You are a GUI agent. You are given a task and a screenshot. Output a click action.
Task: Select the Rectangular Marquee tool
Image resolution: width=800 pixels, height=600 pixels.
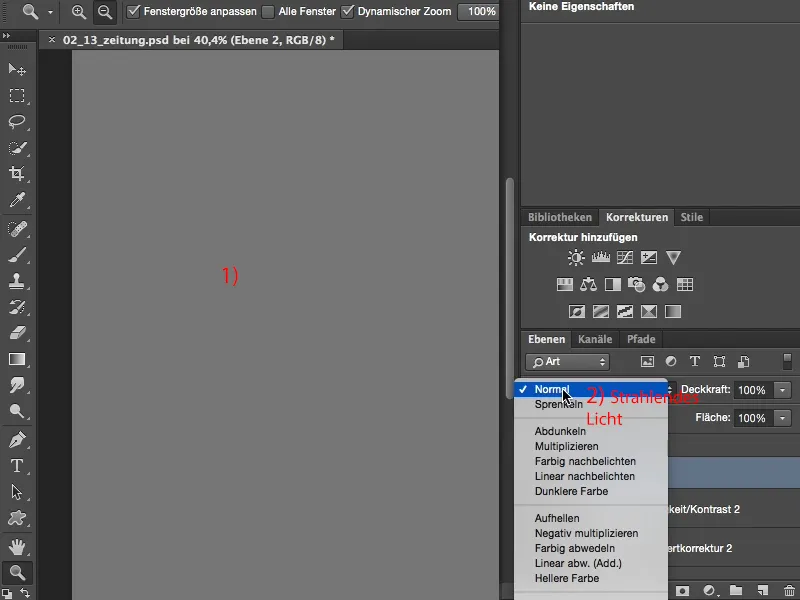17,96
